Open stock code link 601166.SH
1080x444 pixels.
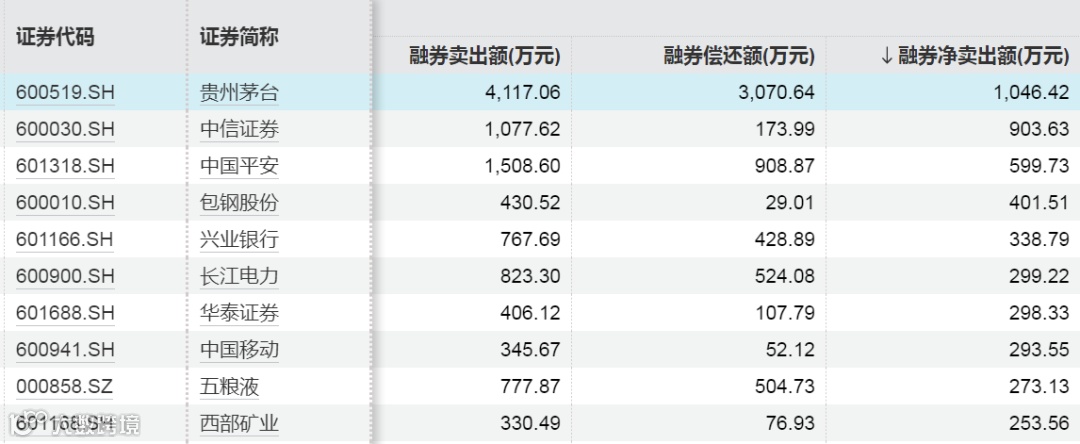point(65,240)
